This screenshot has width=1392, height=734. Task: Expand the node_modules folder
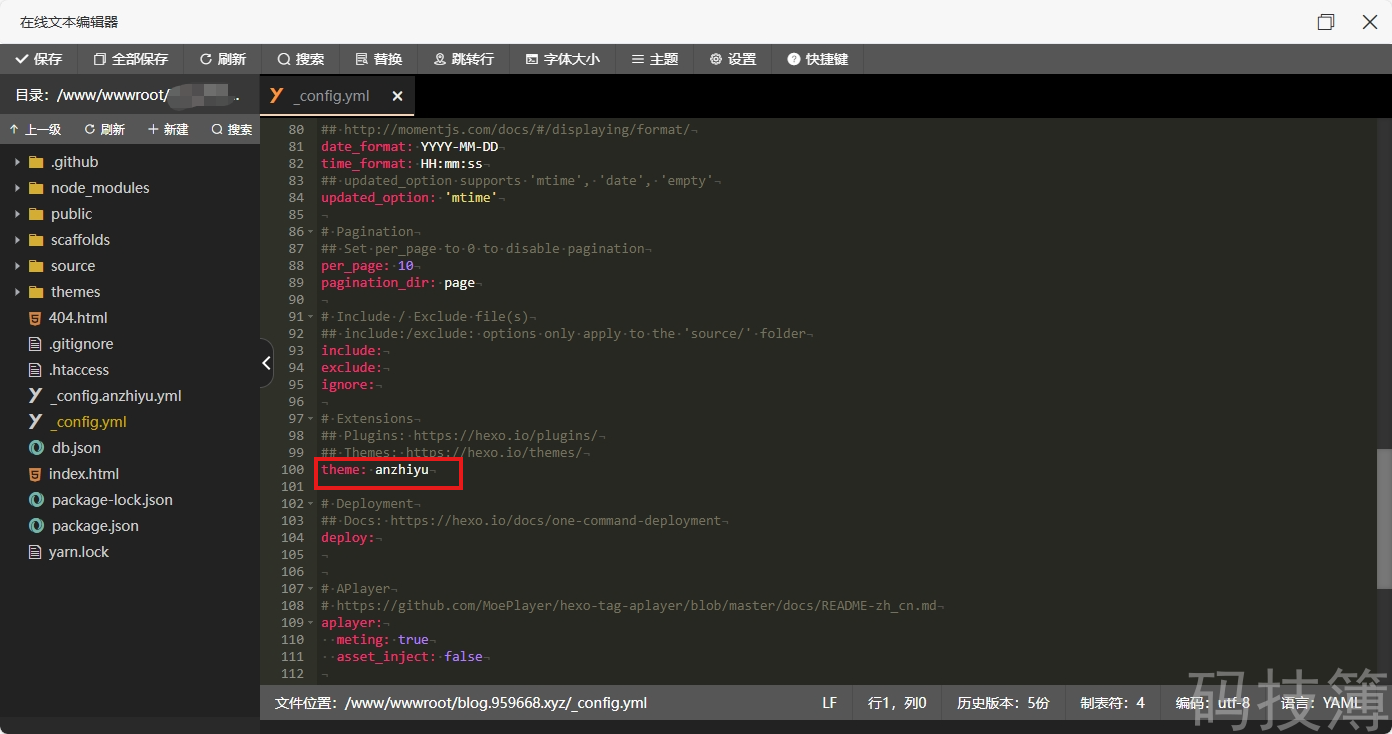pyautogui.click(x=17, y=188)
